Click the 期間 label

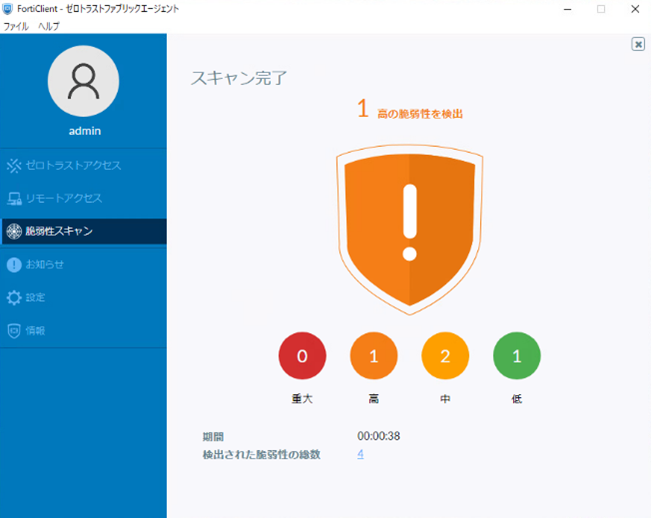[213, 437]
